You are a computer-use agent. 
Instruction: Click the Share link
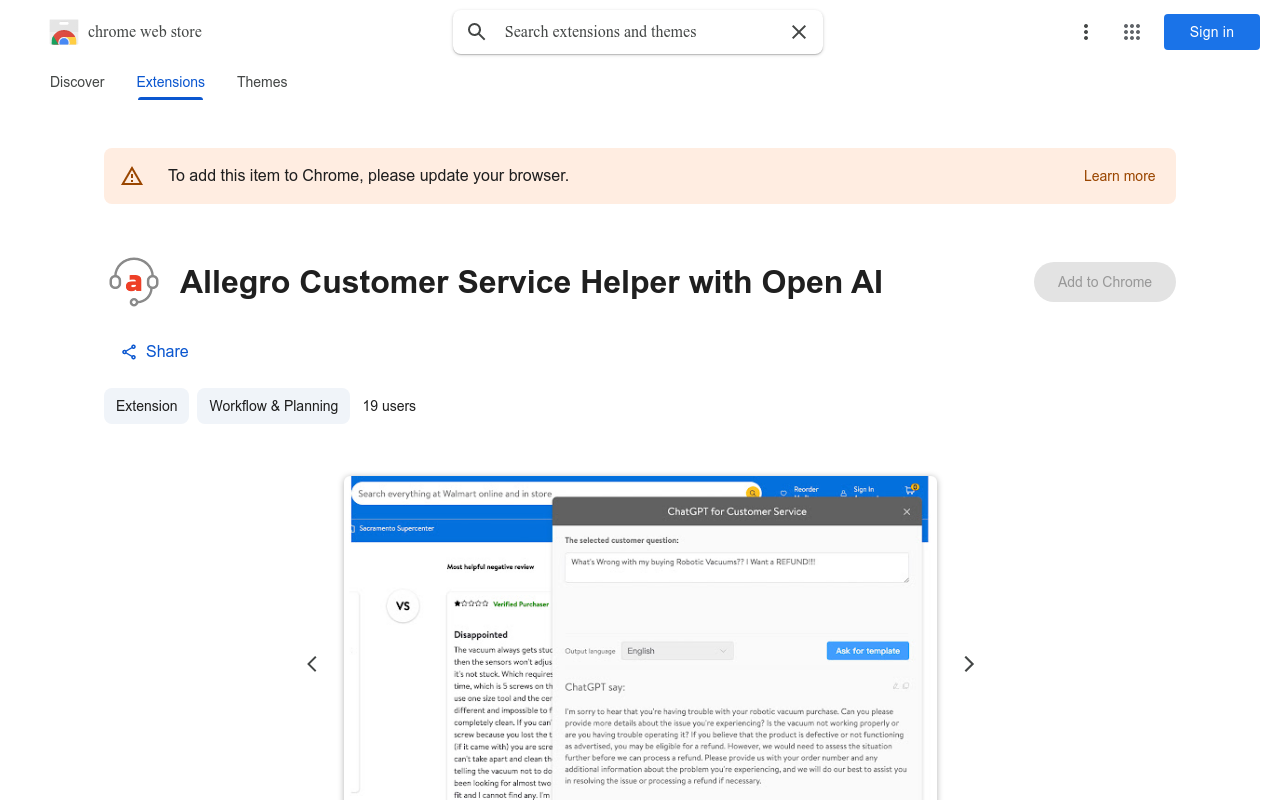click(x=155, y=352)
